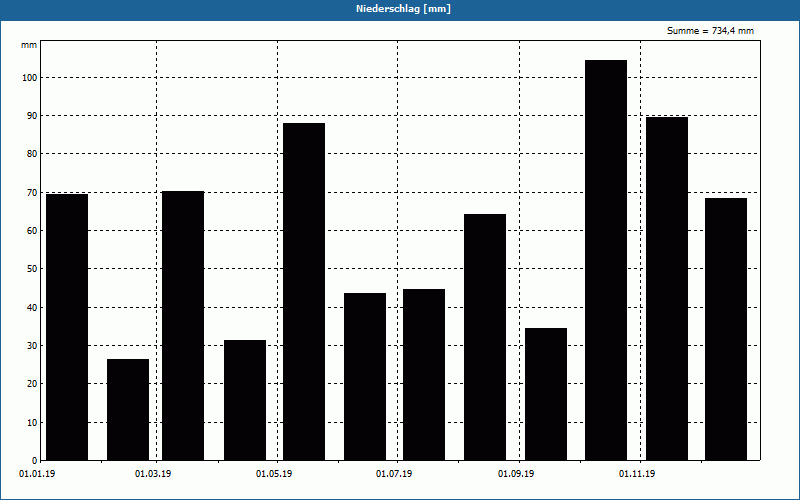Click the February precipitation bar
Viewport: 800px width, 500px height.
pos(128,410)
